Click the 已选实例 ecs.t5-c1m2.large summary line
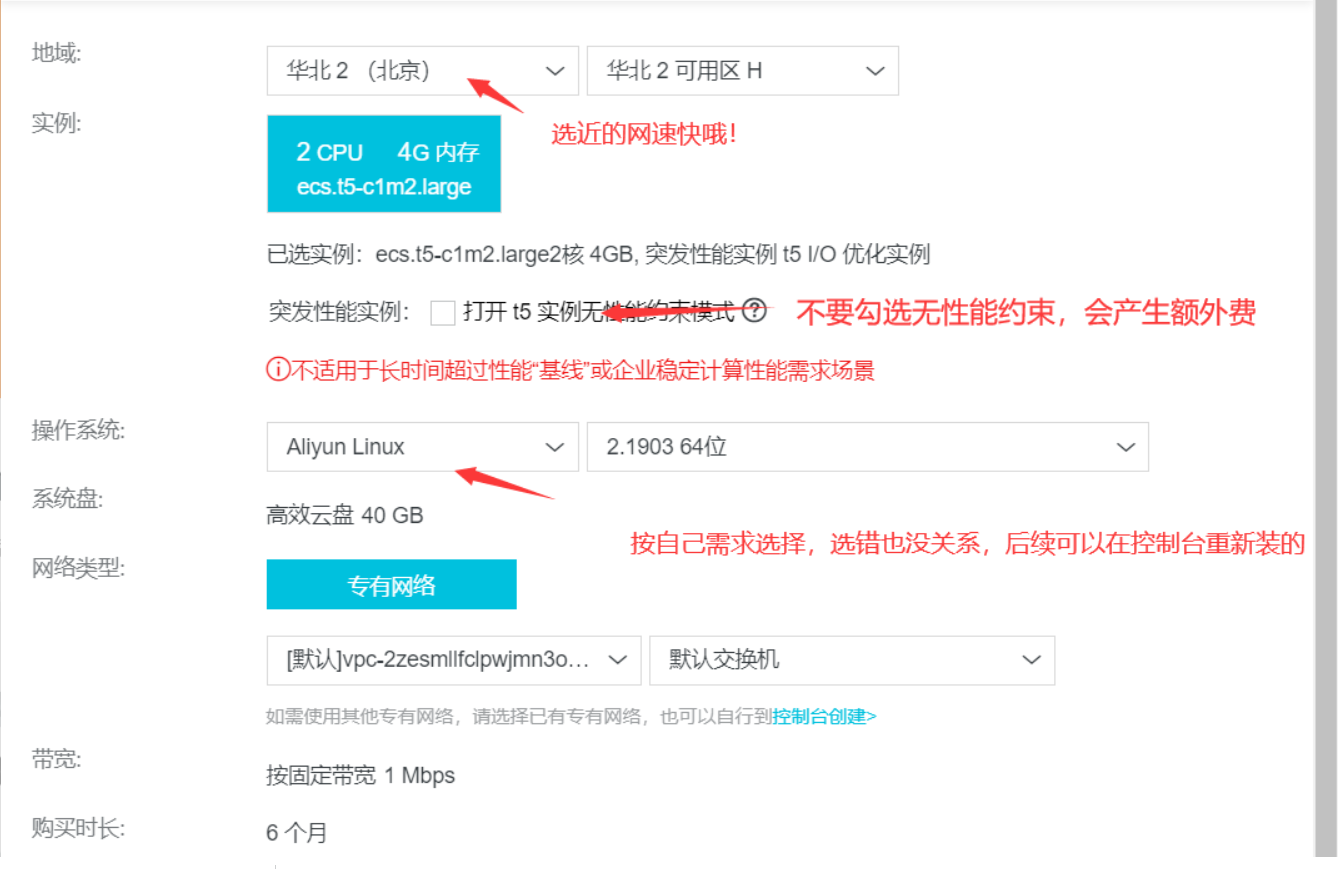1338x869 pixels. click(x=598, y=254)
